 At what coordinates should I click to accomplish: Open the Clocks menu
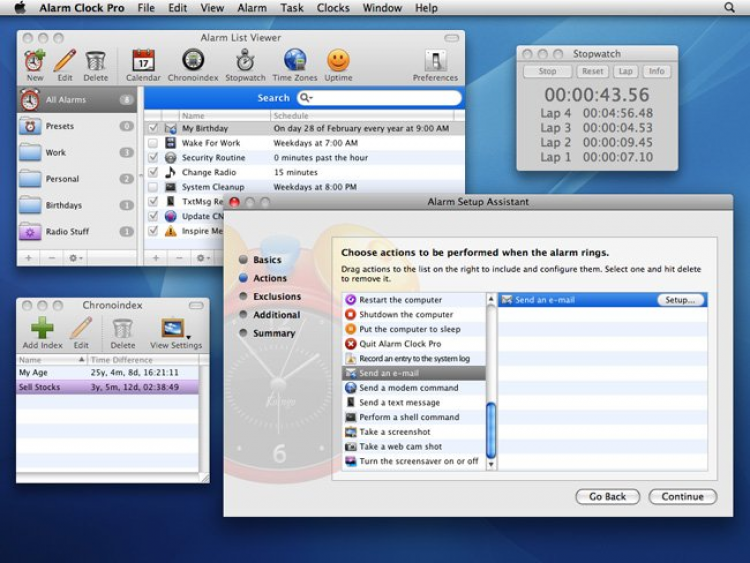(333, 8)
